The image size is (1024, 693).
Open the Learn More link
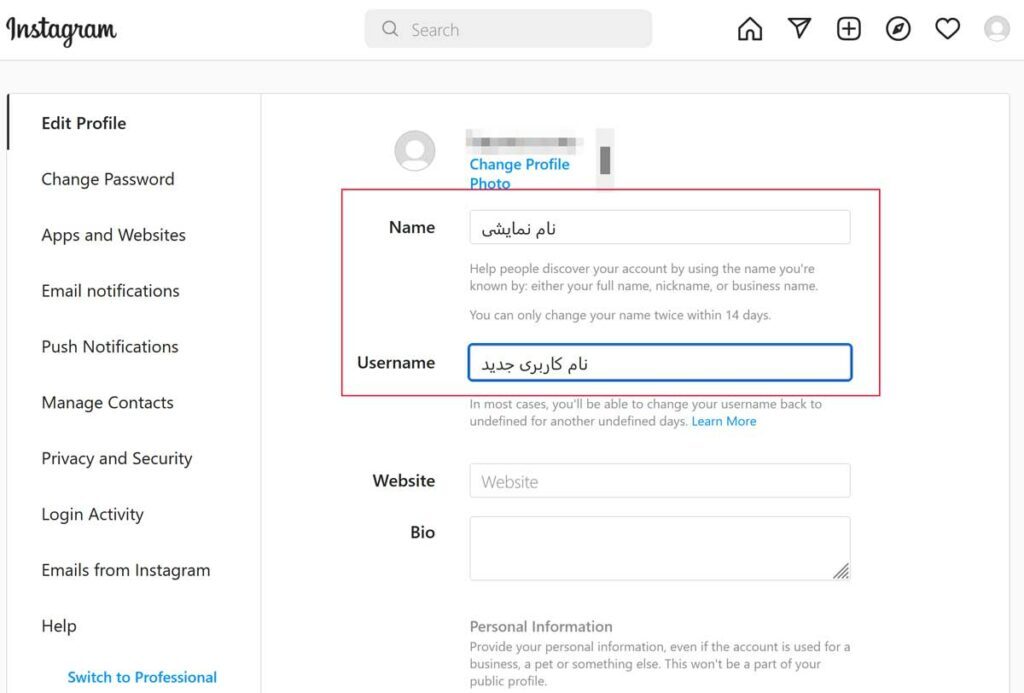(x=724, y=422)
